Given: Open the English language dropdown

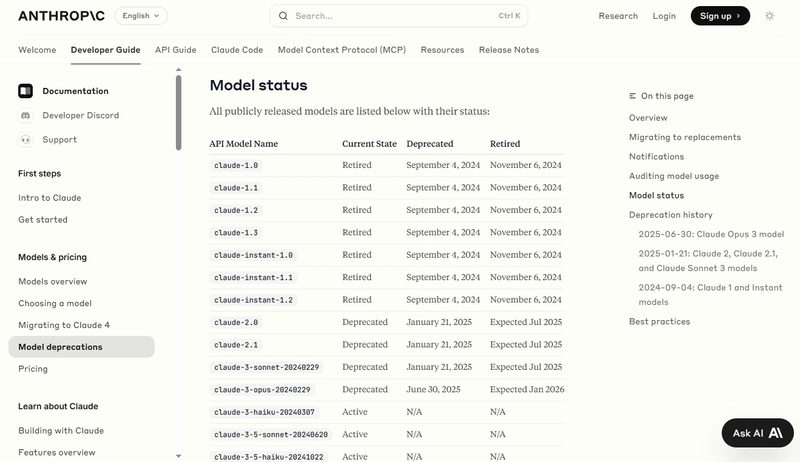Looking at the screenshot, I should click(x=141, y=16).
